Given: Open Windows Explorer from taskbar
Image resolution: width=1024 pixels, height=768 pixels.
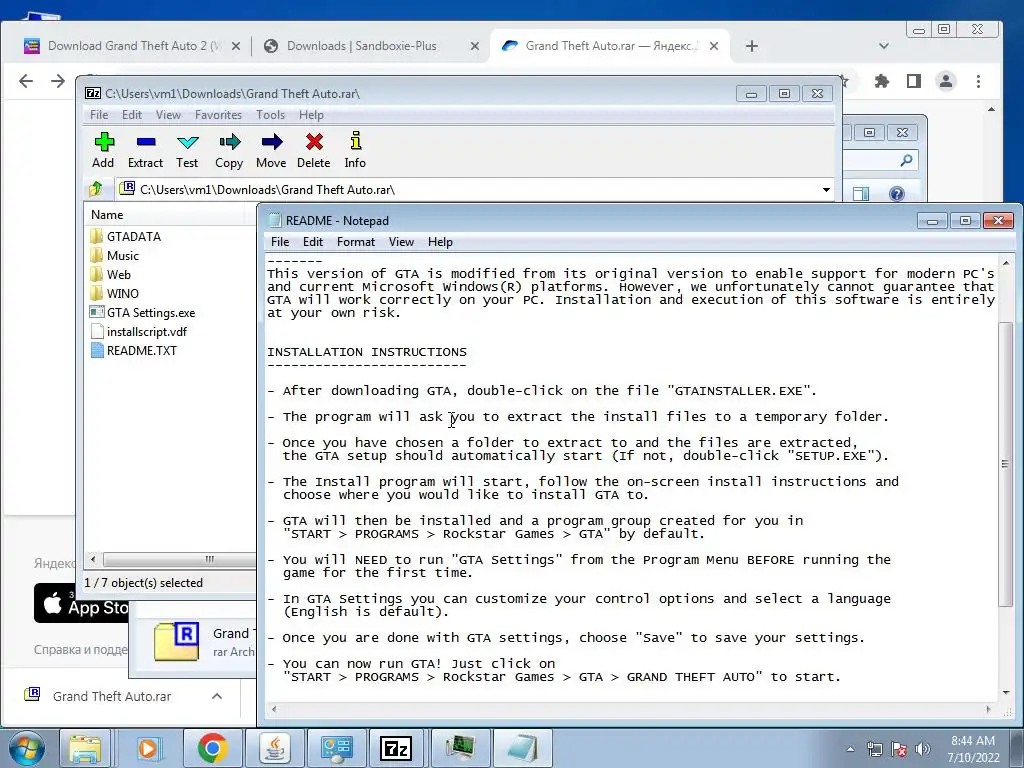Looking at the screenshot, I should pos(86,748).
